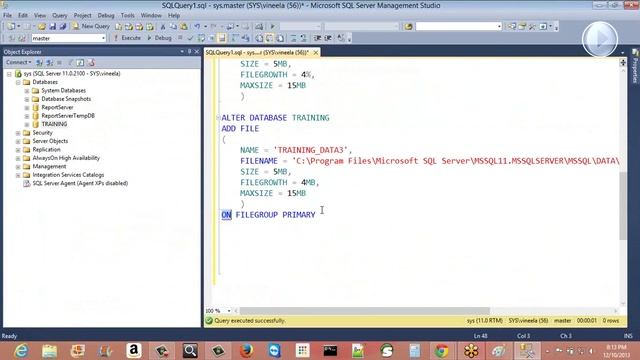Open Firefox from the taskbar
The width and height of the screenshot is (640, 360).
[246, 351]
